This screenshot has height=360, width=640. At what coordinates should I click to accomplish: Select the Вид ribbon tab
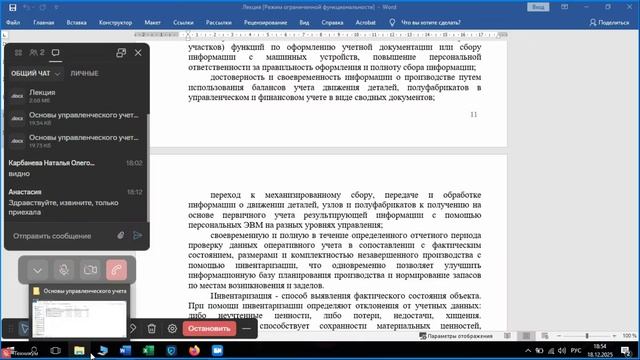coord(304,22)
